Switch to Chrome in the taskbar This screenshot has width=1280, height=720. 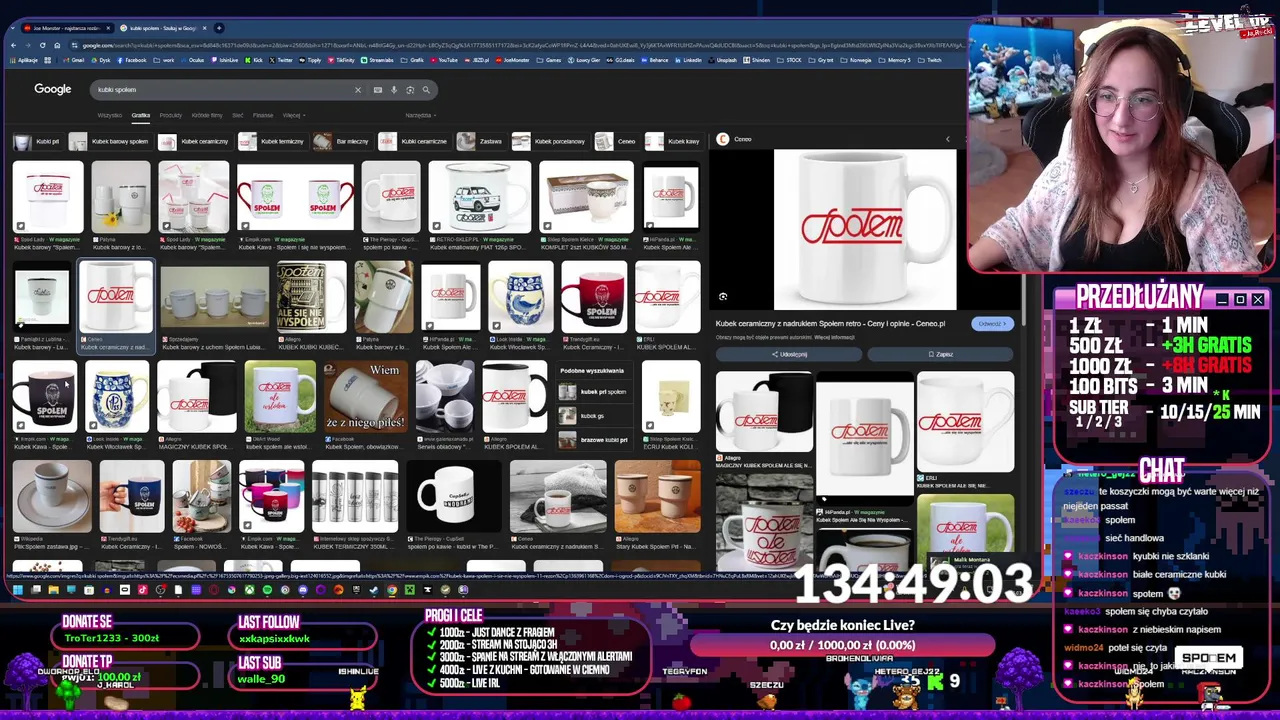pyautogui.click(x=392, y=590)
